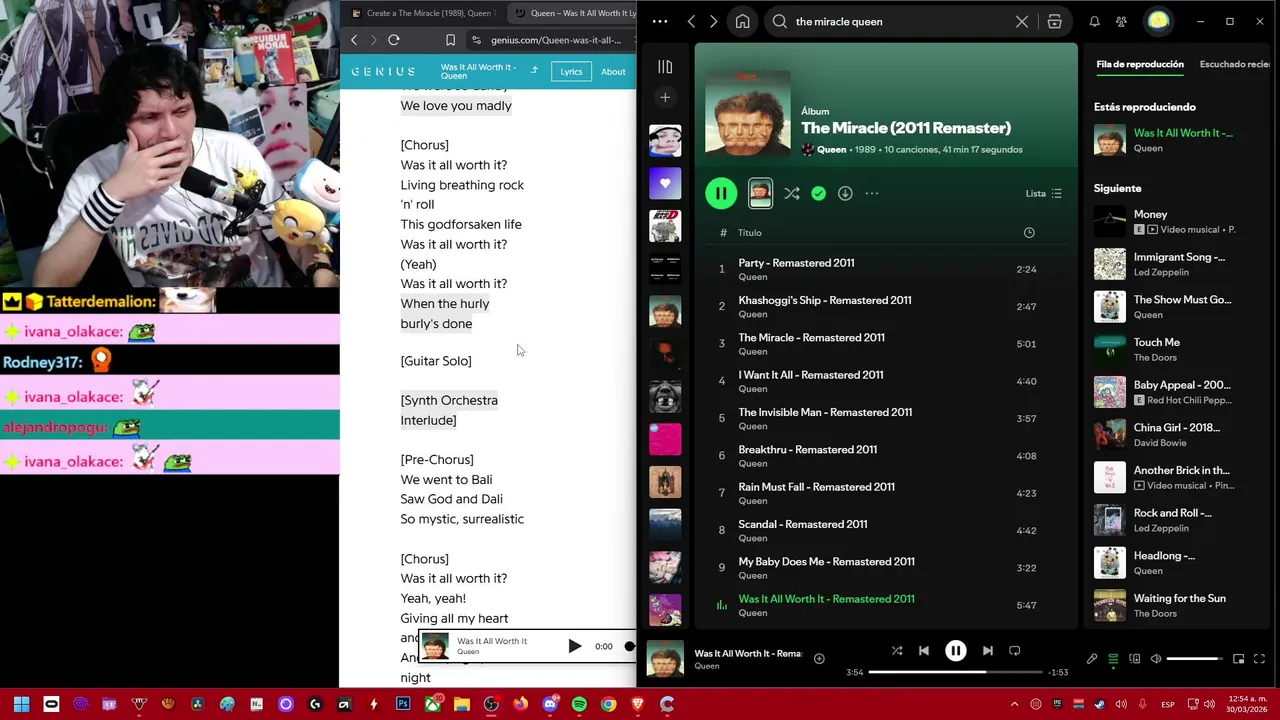Open Connect to a device icon
The height and width of the screenshot is (720, 1280).
click(x=1135, y=659)
